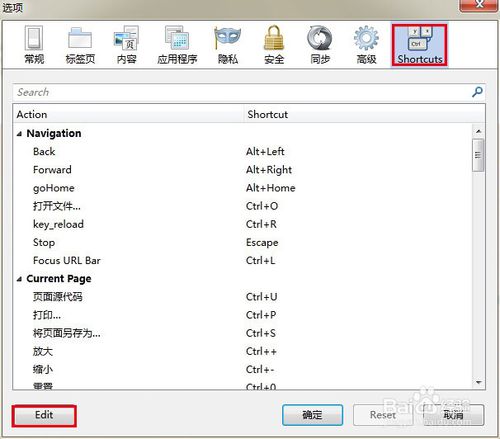Image resolution: width=500 pixels, height=439 pixels.
Task: Select the 安全 security padlock icon
Action: pyautogui.click(x=274, y=45)
